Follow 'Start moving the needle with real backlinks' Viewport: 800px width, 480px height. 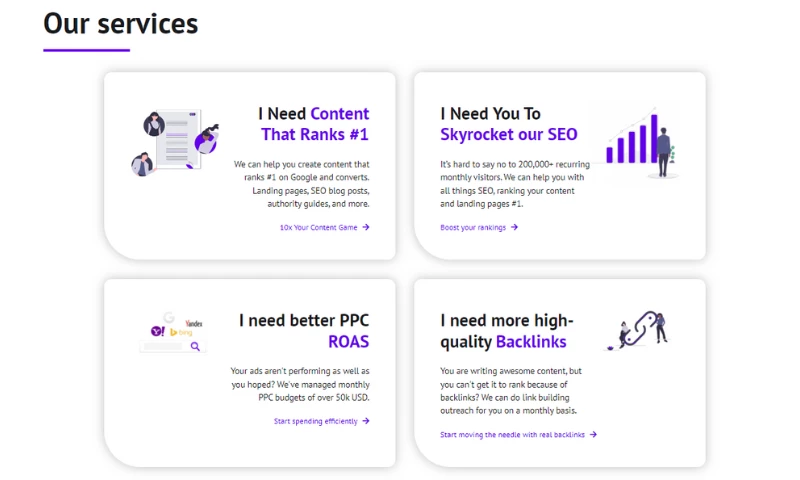(x=512, y=434)
